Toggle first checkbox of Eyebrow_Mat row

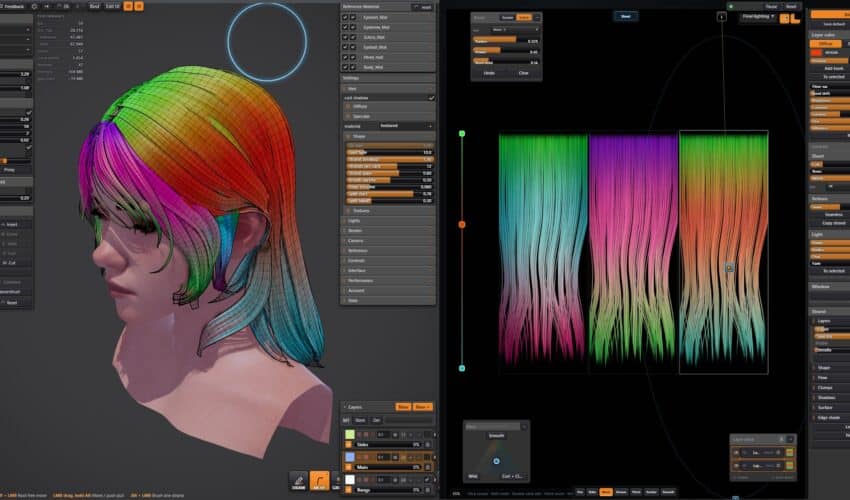[345, 27]
